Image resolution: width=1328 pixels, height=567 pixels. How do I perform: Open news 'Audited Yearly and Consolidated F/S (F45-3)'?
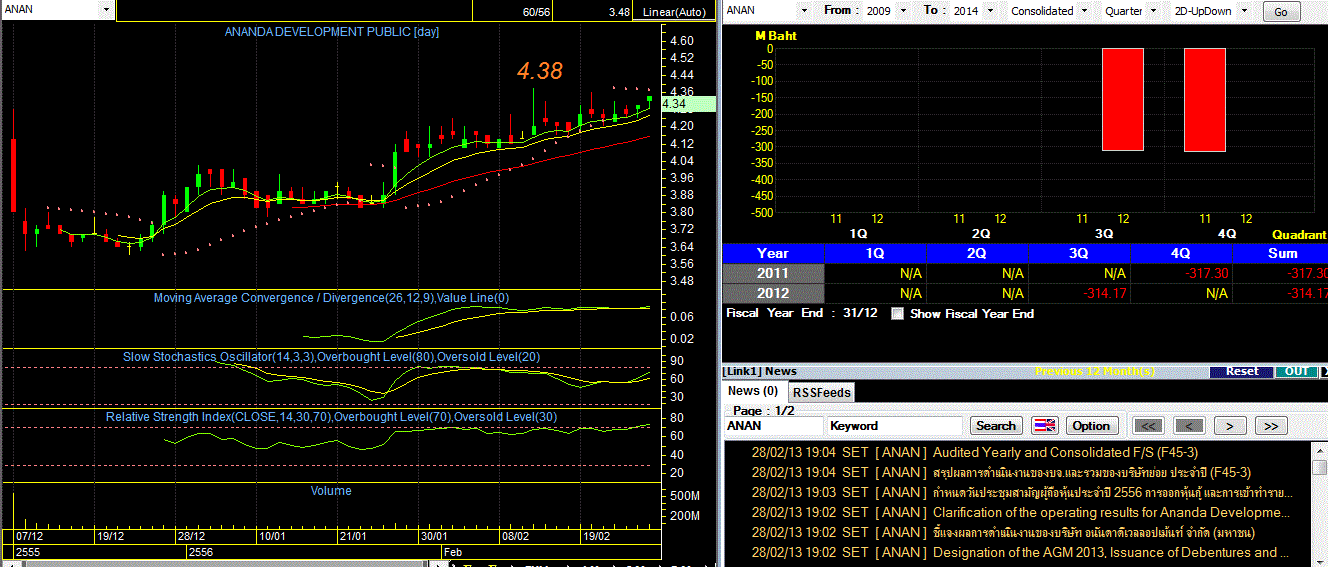[x=1065, y=452]
